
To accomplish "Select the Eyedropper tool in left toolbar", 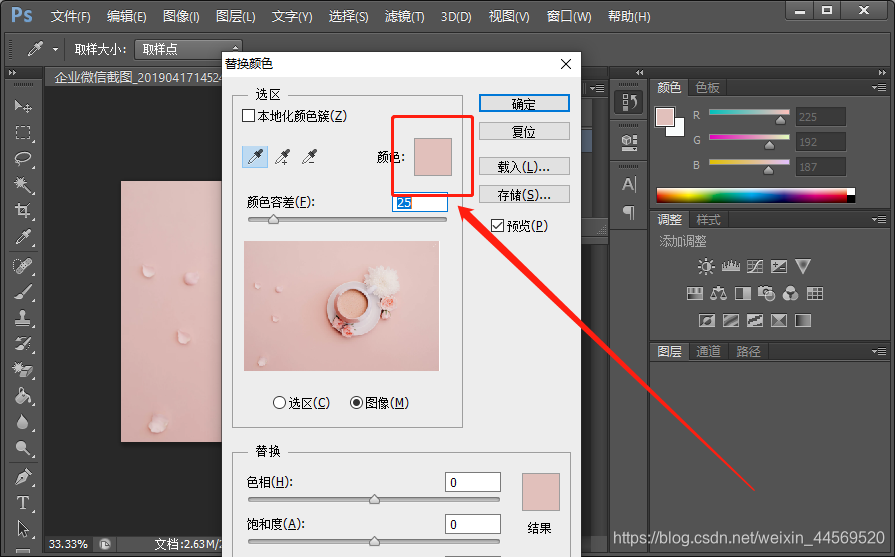I will click(23, 236).
